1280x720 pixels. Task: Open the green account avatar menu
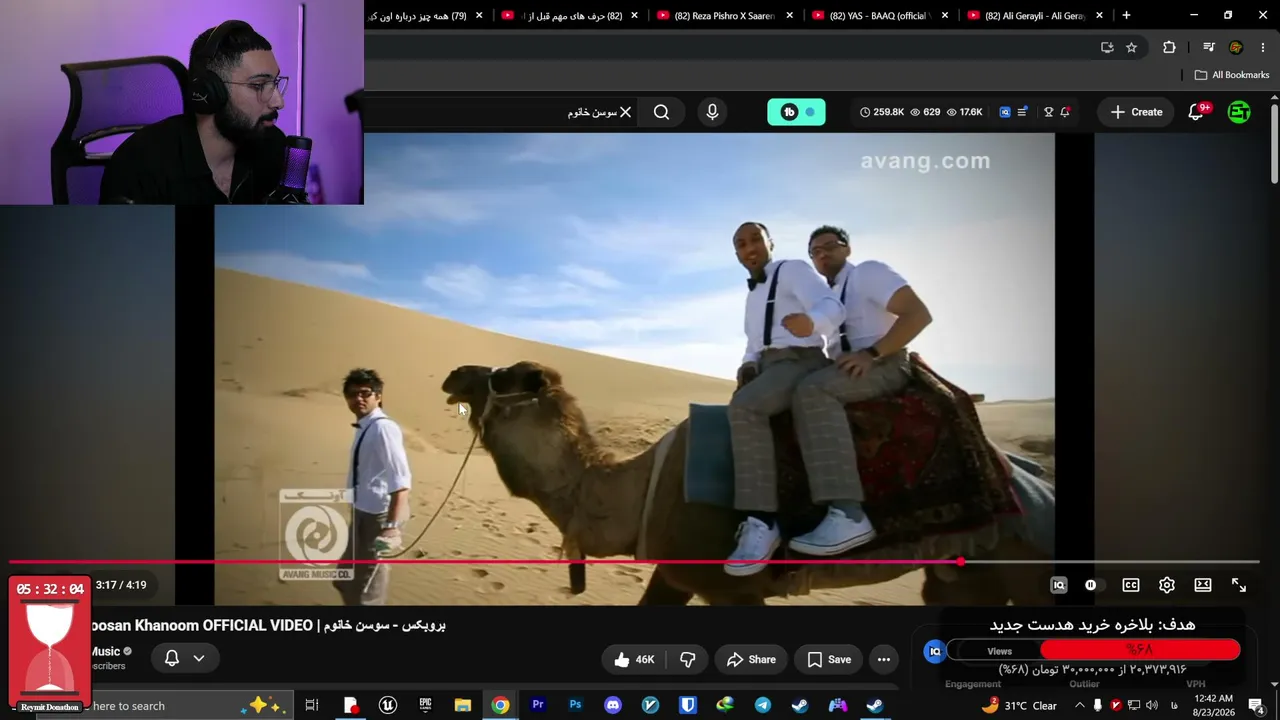1239,112
